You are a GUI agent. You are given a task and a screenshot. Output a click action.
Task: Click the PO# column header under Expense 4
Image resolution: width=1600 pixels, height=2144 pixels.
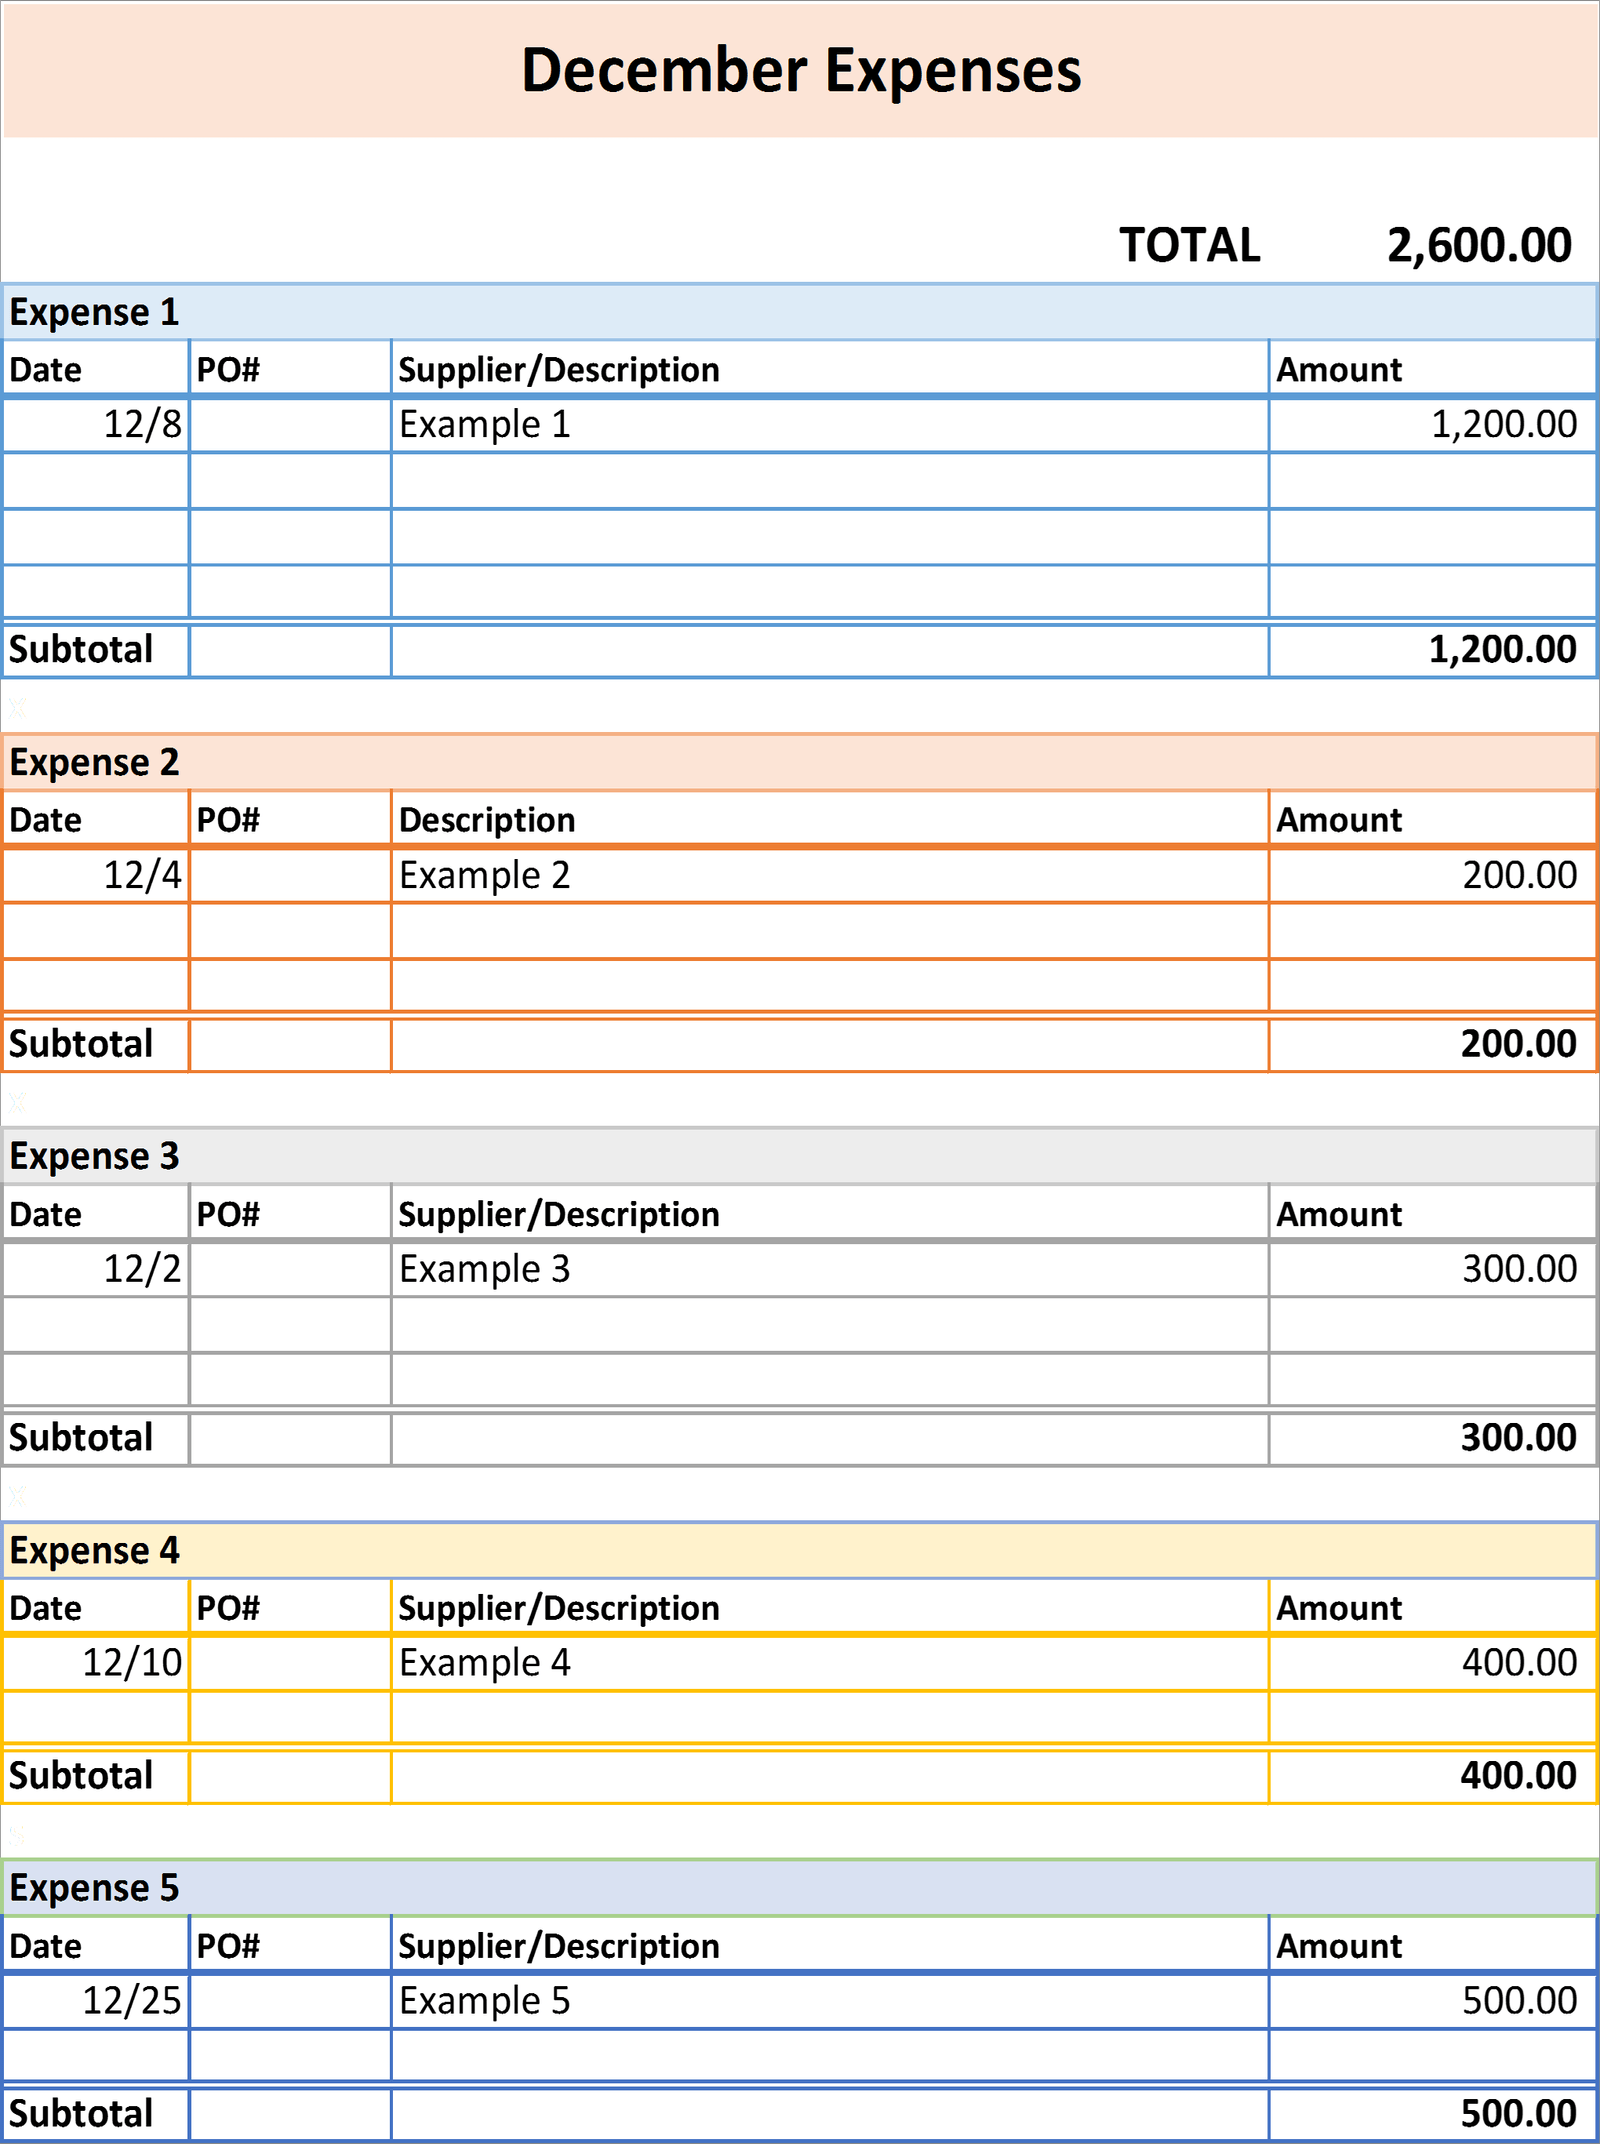[230, 1607]
